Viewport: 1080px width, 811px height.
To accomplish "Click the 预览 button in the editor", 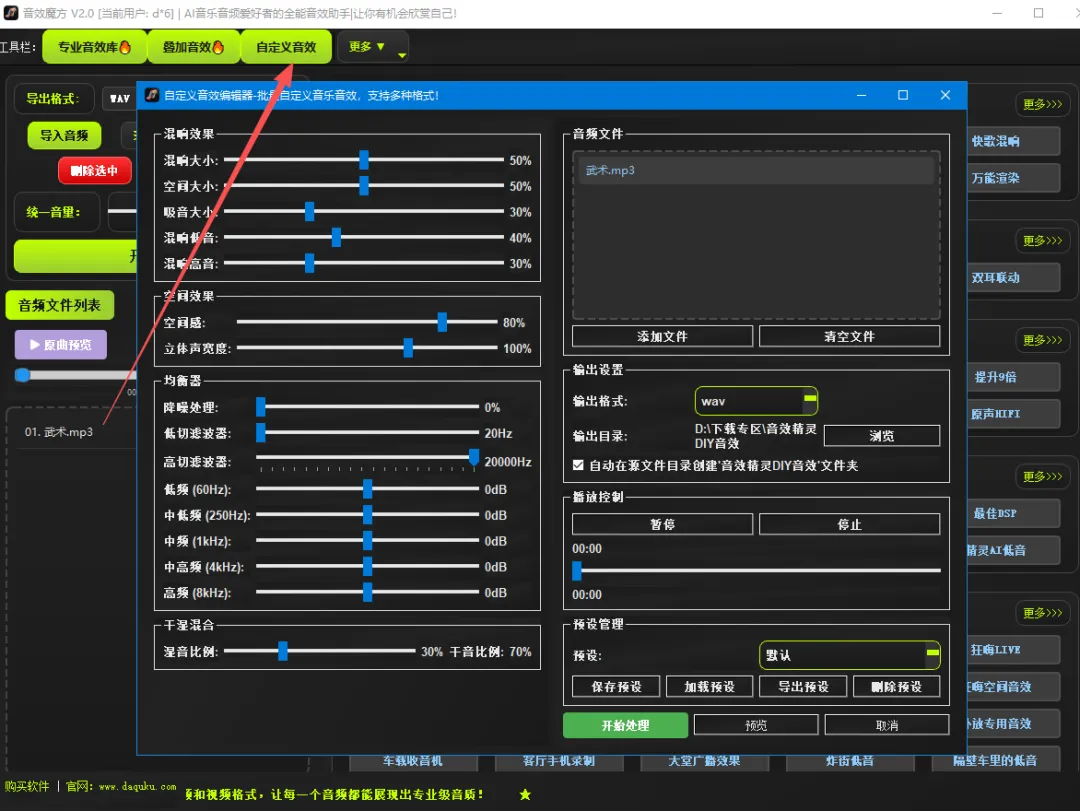I will tap(756, 725).
